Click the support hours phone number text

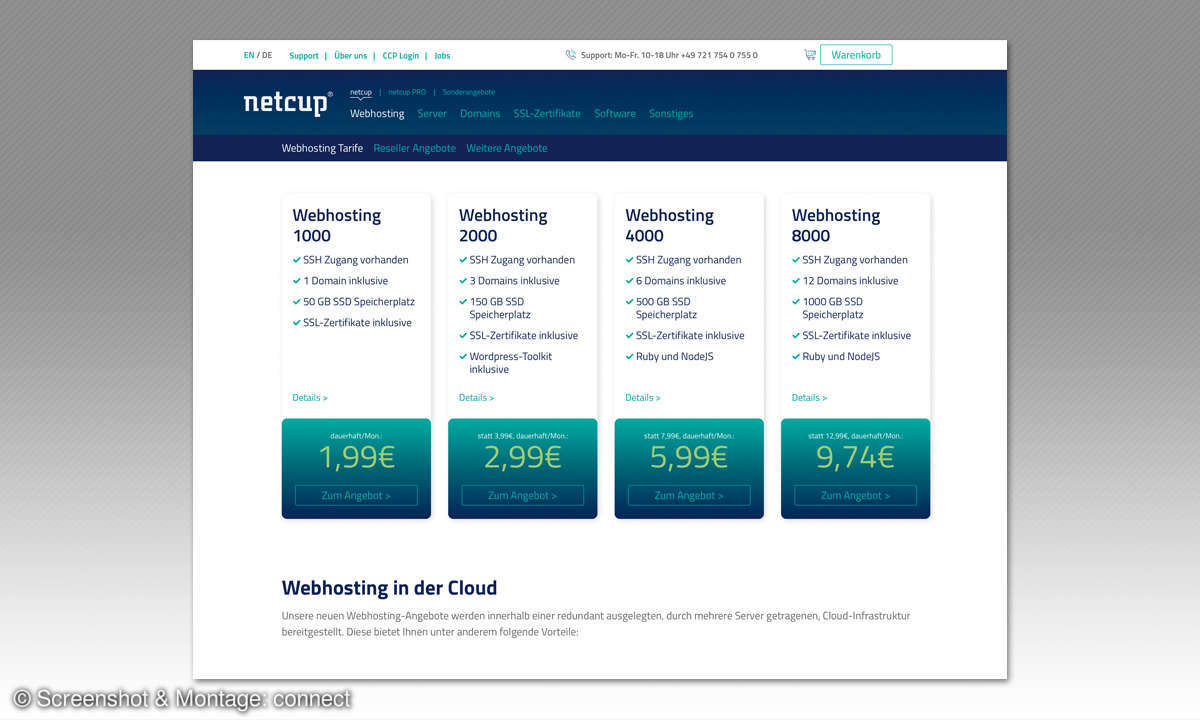(669, 56)
